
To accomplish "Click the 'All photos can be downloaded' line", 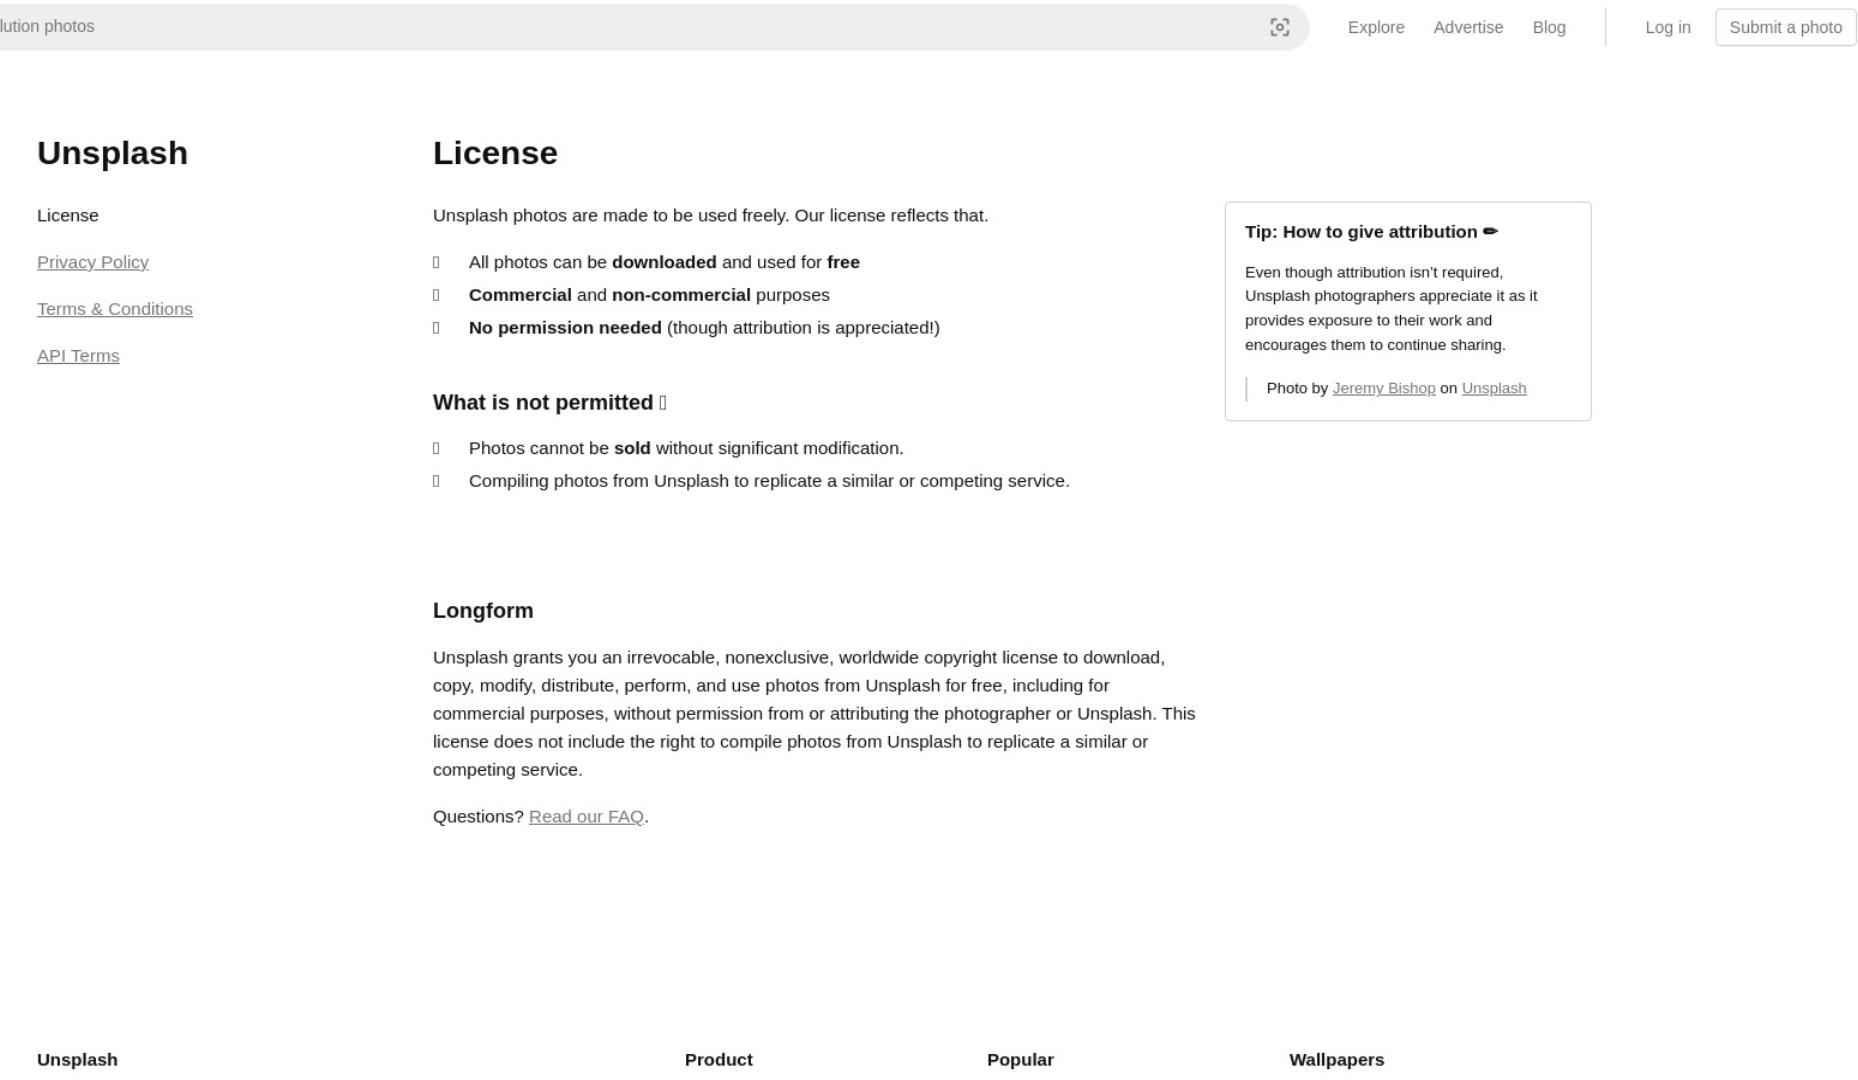I will pos(664,262).
